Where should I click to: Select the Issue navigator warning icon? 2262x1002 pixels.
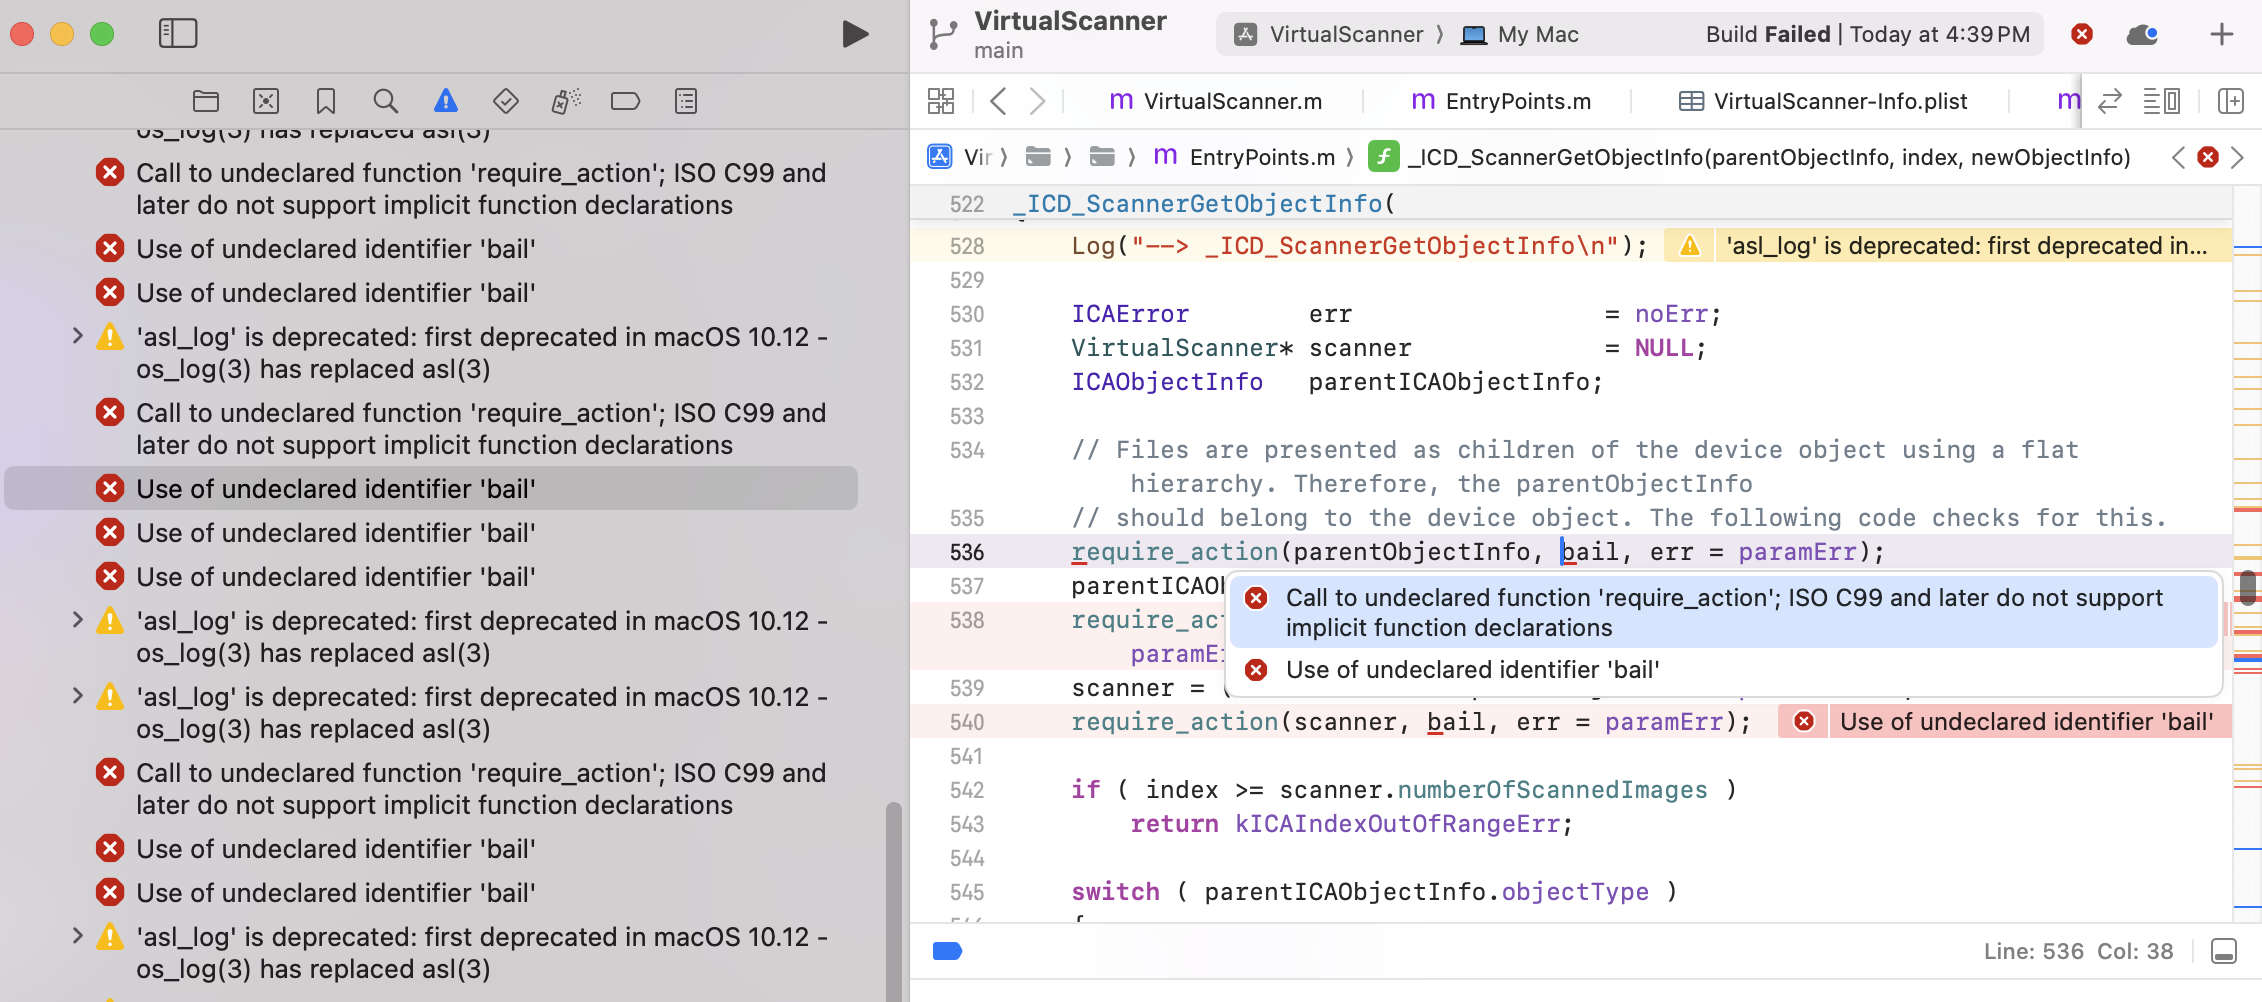coord(446,101)
